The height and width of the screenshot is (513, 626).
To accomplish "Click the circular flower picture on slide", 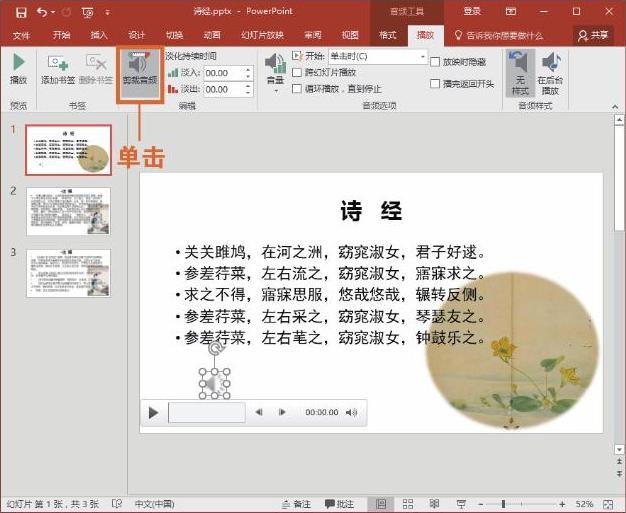I will (513, 350).
